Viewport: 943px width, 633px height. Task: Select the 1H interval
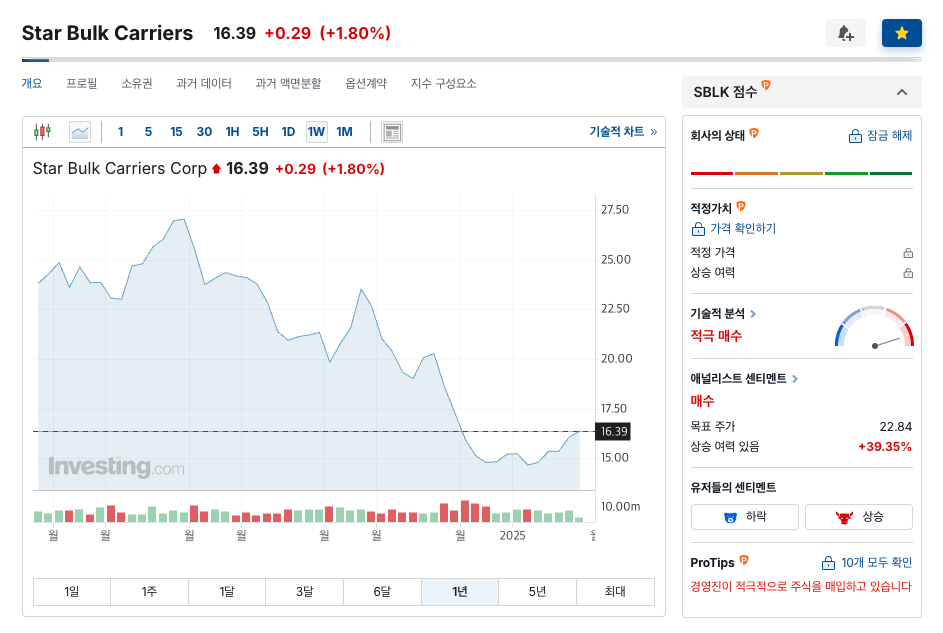232,132
